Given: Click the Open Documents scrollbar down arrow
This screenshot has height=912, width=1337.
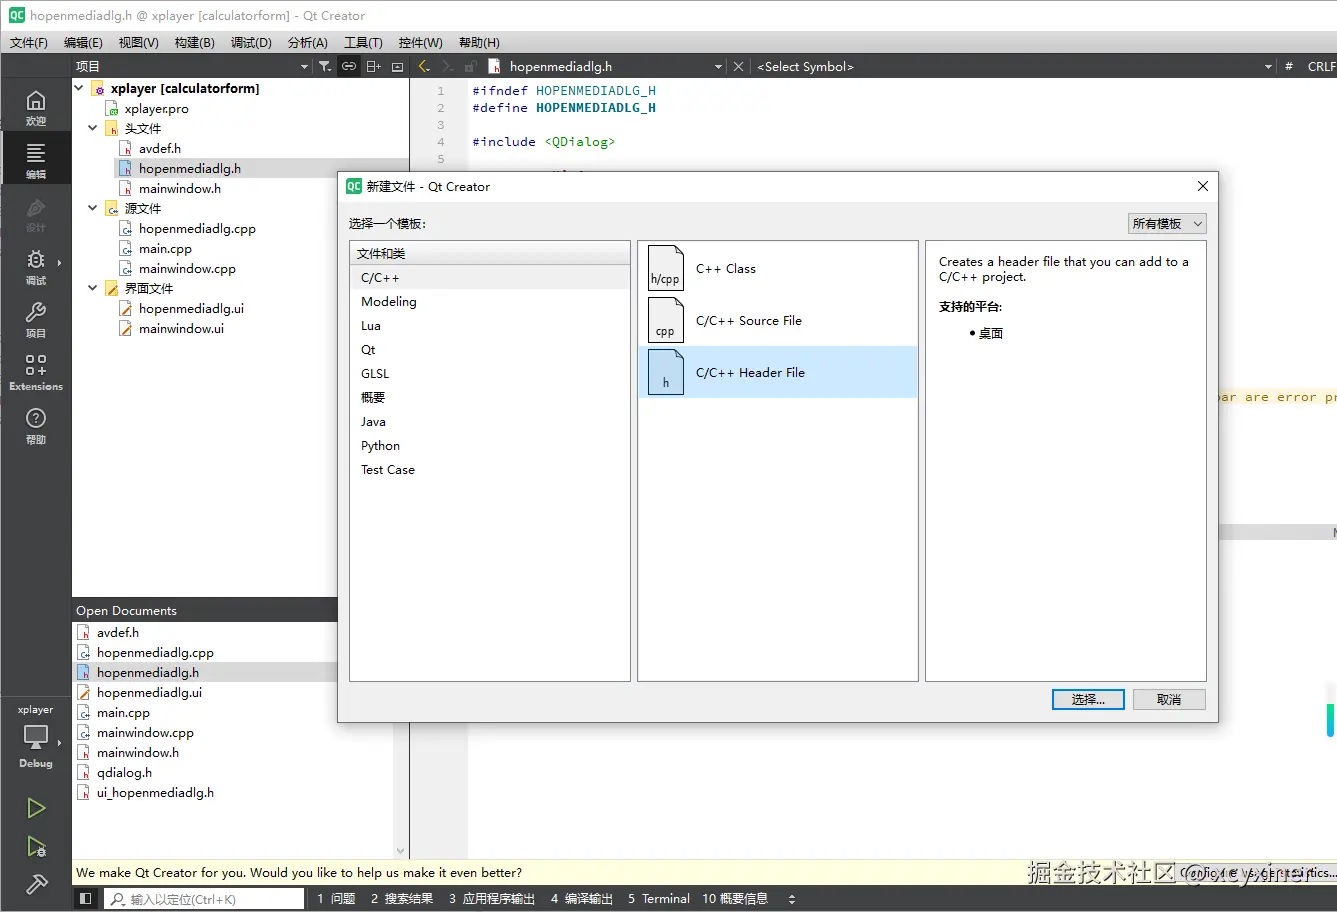Looking at the screenshot, I should click(401, 852).
